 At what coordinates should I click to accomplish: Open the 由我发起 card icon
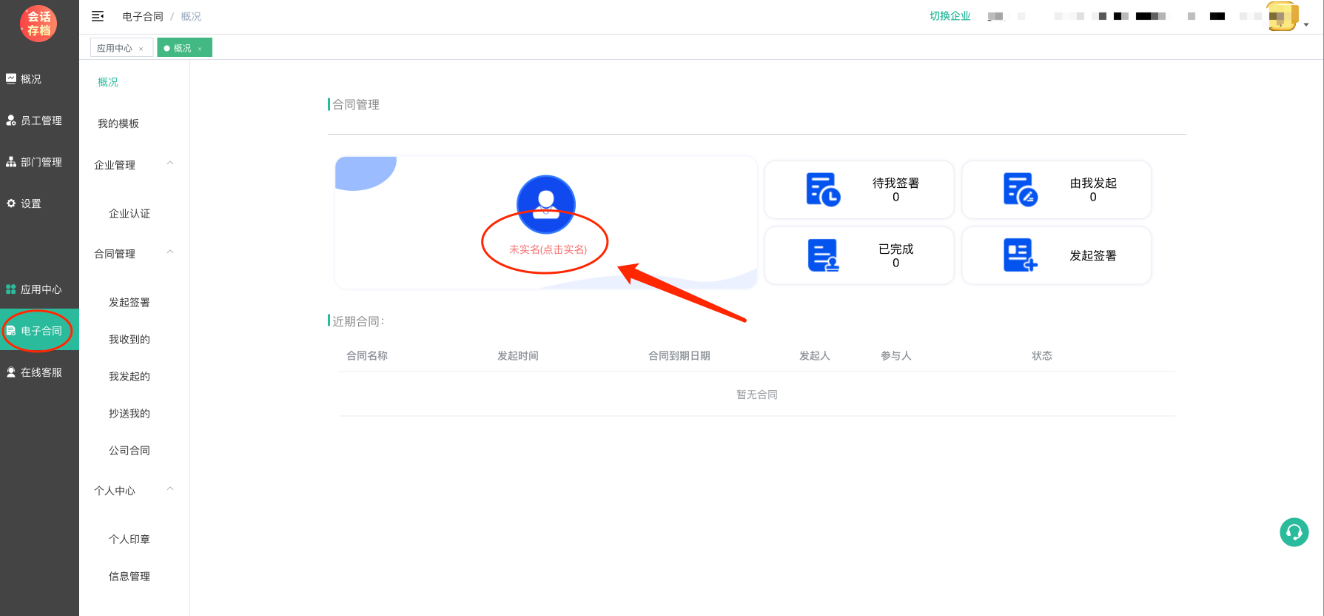point(1020,190)
